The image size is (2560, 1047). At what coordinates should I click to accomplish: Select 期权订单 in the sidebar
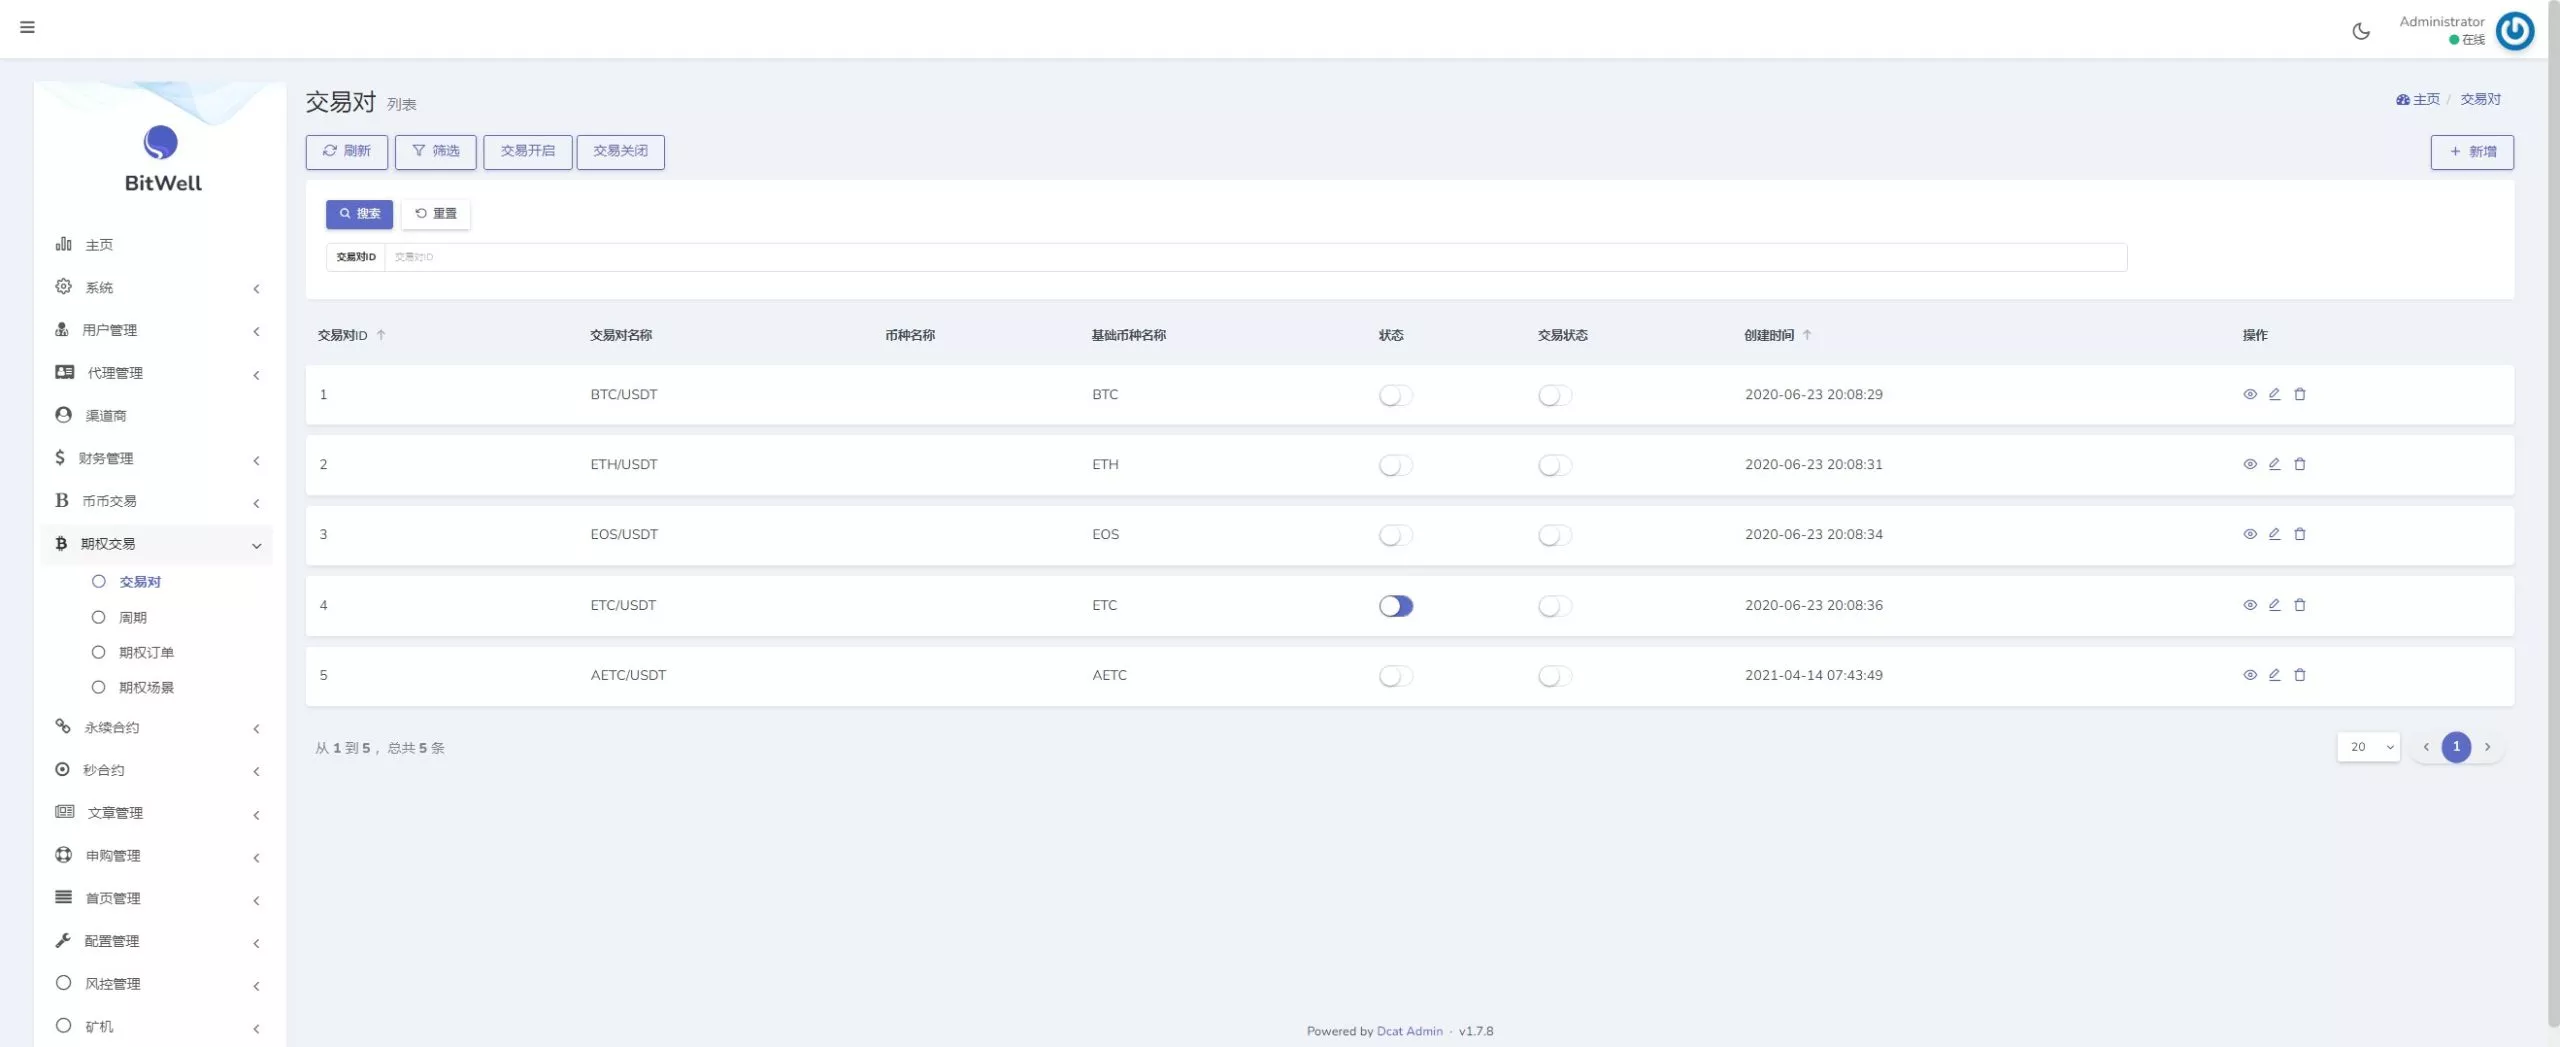(146, 653)
